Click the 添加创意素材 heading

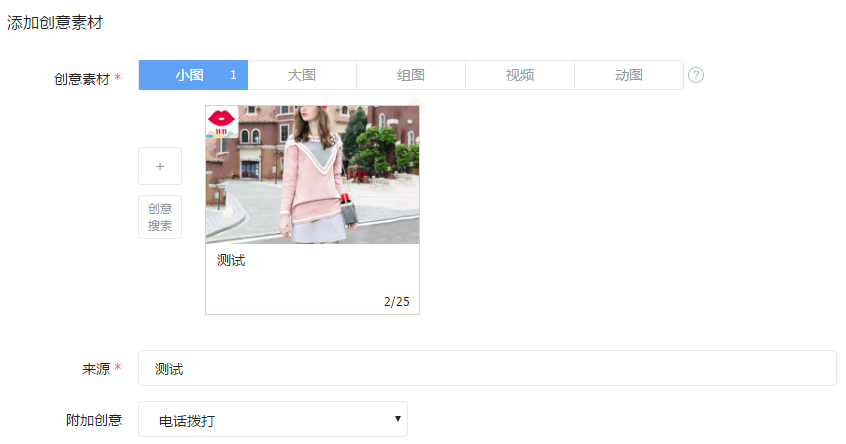(55, 22)
